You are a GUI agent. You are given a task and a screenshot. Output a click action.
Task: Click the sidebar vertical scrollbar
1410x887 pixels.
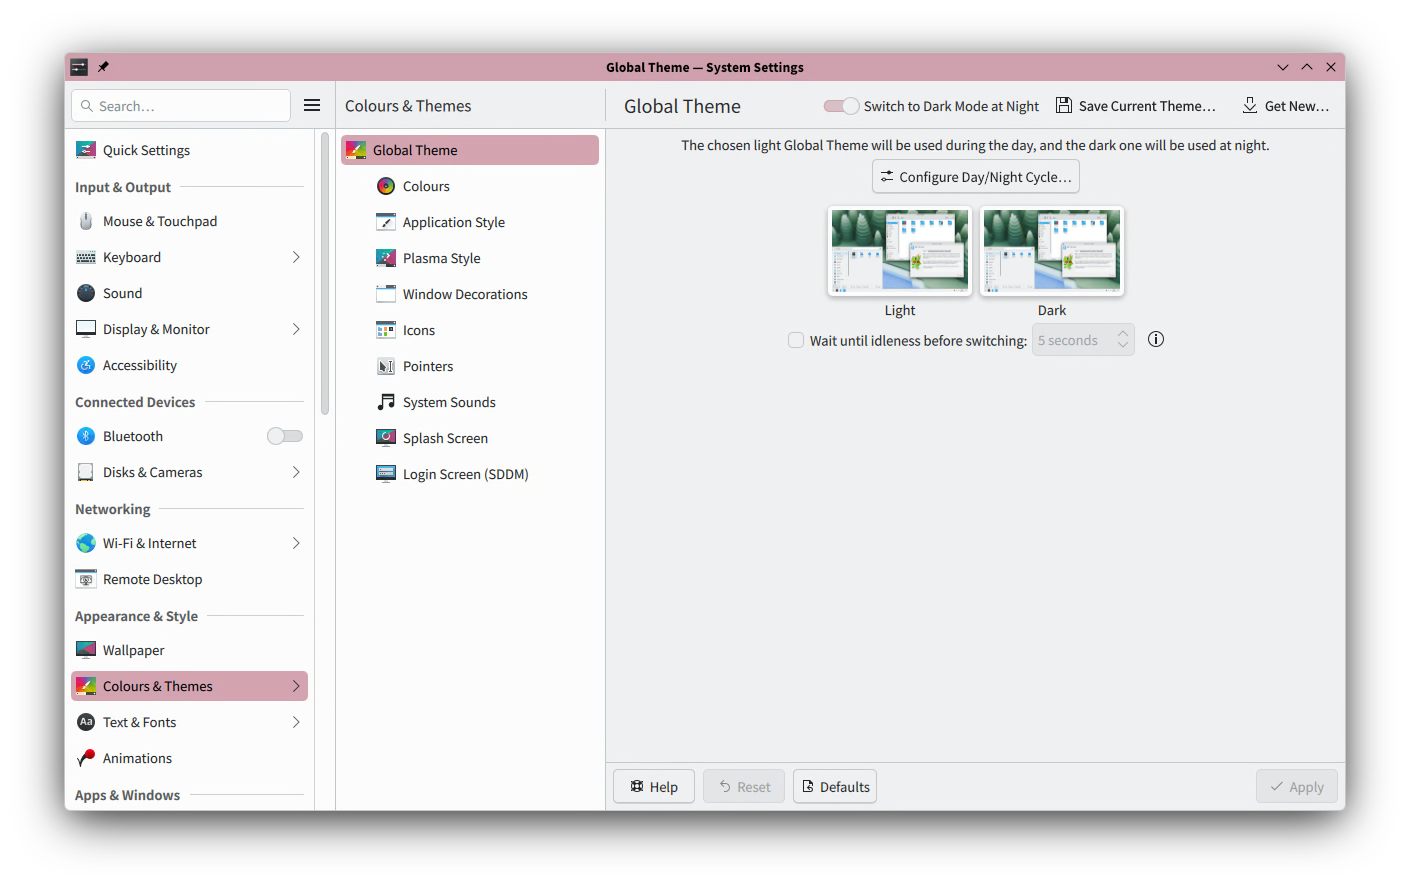(x=325, y=273)
